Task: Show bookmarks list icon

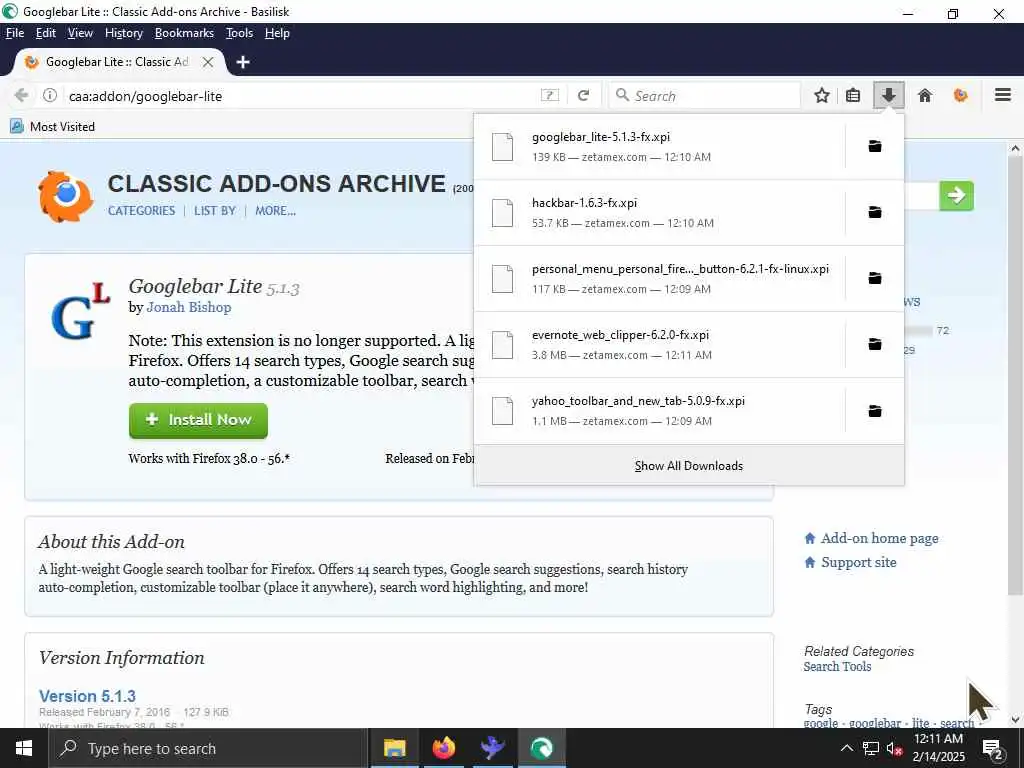Action: [853, 96]
